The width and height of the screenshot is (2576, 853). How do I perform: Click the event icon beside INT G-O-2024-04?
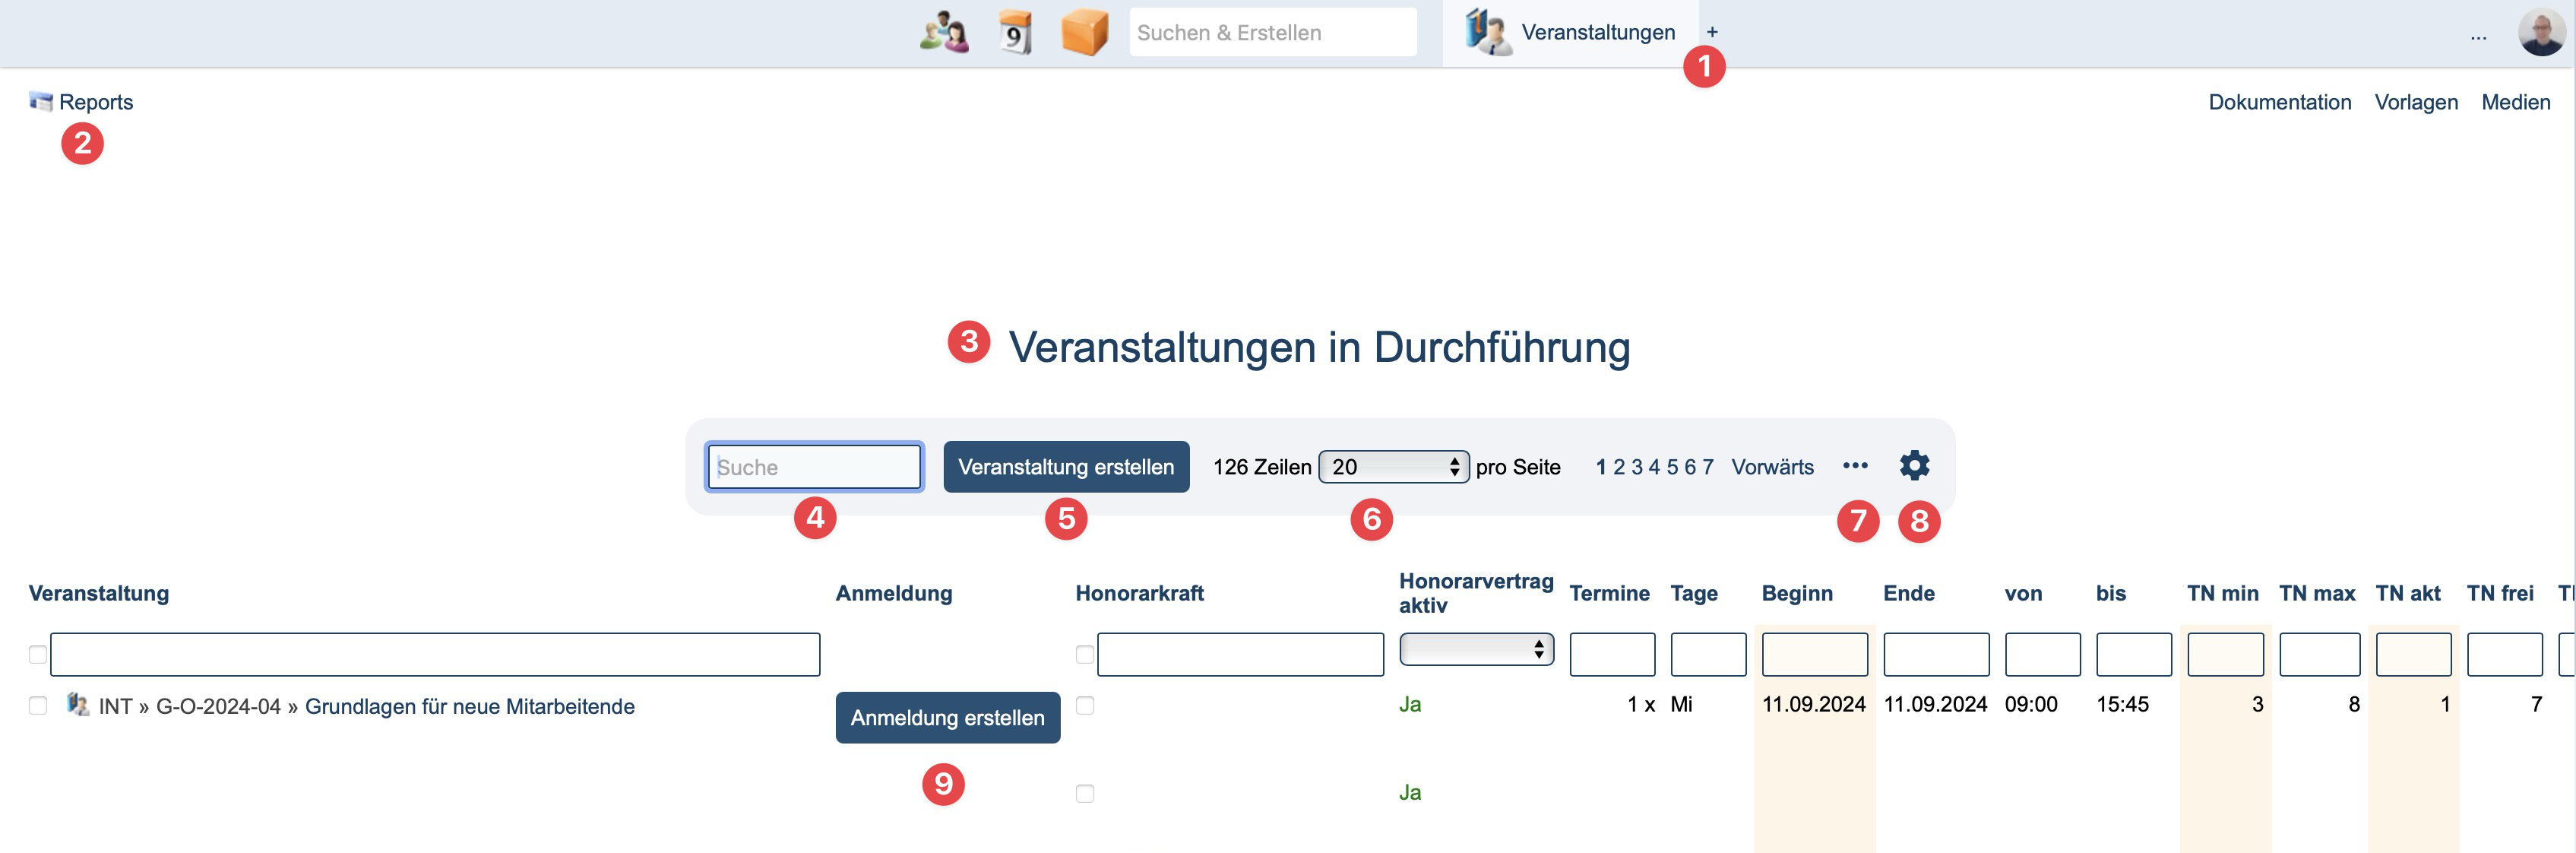click(x=78, y=704)
